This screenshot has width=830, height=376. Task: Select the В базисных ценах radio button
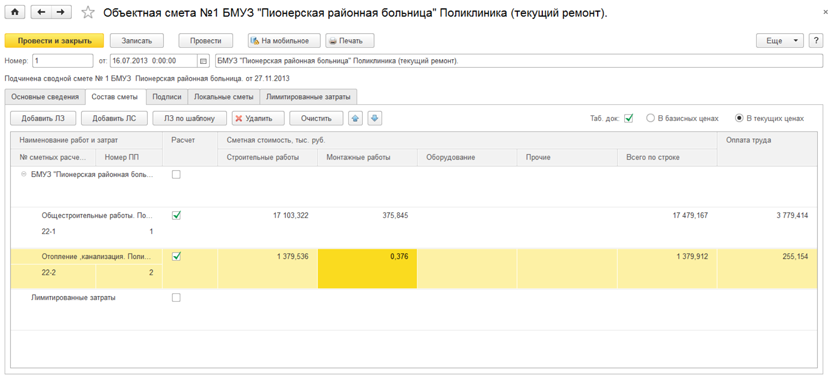pyautogui.click(x=651, y=118)
